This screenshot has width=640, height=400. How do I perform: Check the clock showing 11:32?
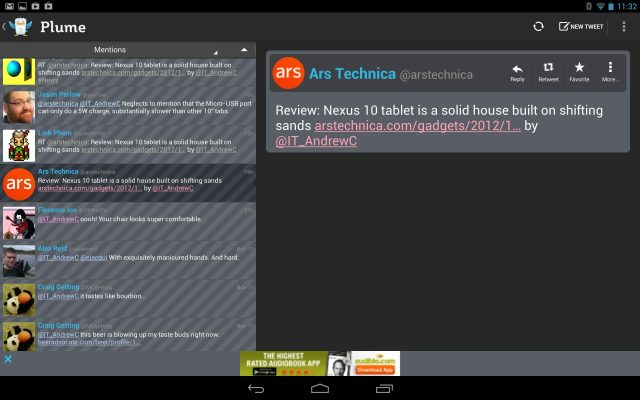click(x=627, y=6)
